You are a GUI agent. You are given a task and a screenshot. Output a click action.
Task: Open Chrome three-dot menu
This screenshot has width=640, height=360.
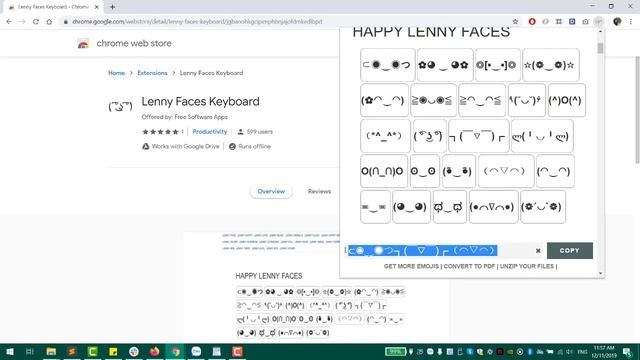631,22
